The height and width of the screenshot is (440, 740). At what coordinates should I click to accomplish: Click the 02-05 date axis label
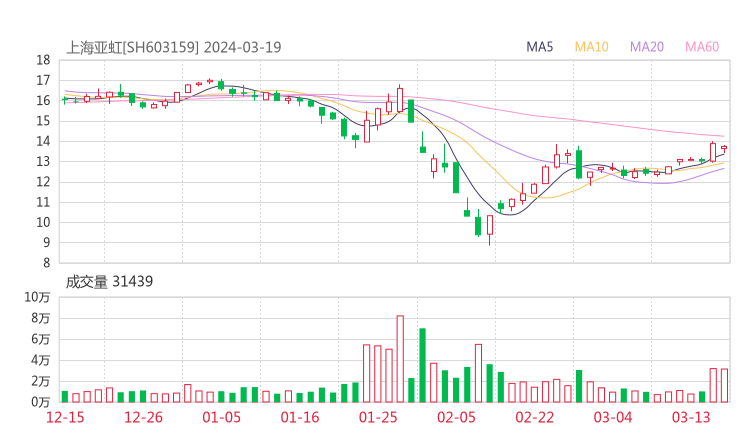[456, 417]
